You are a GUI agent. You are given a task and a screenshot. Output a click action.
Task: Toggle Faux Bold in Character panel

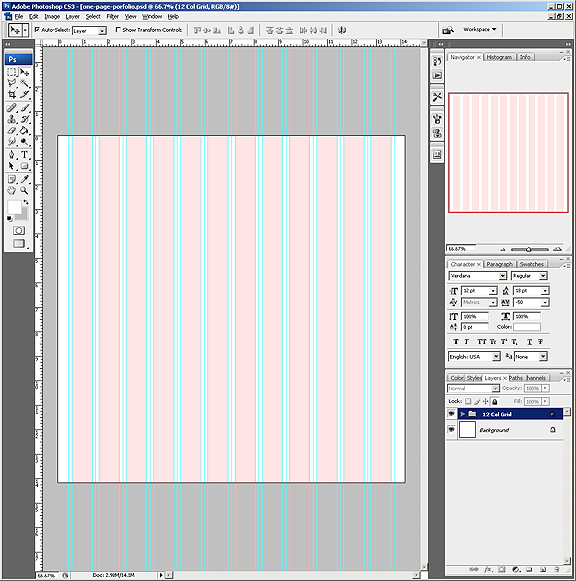pos(456,342)
